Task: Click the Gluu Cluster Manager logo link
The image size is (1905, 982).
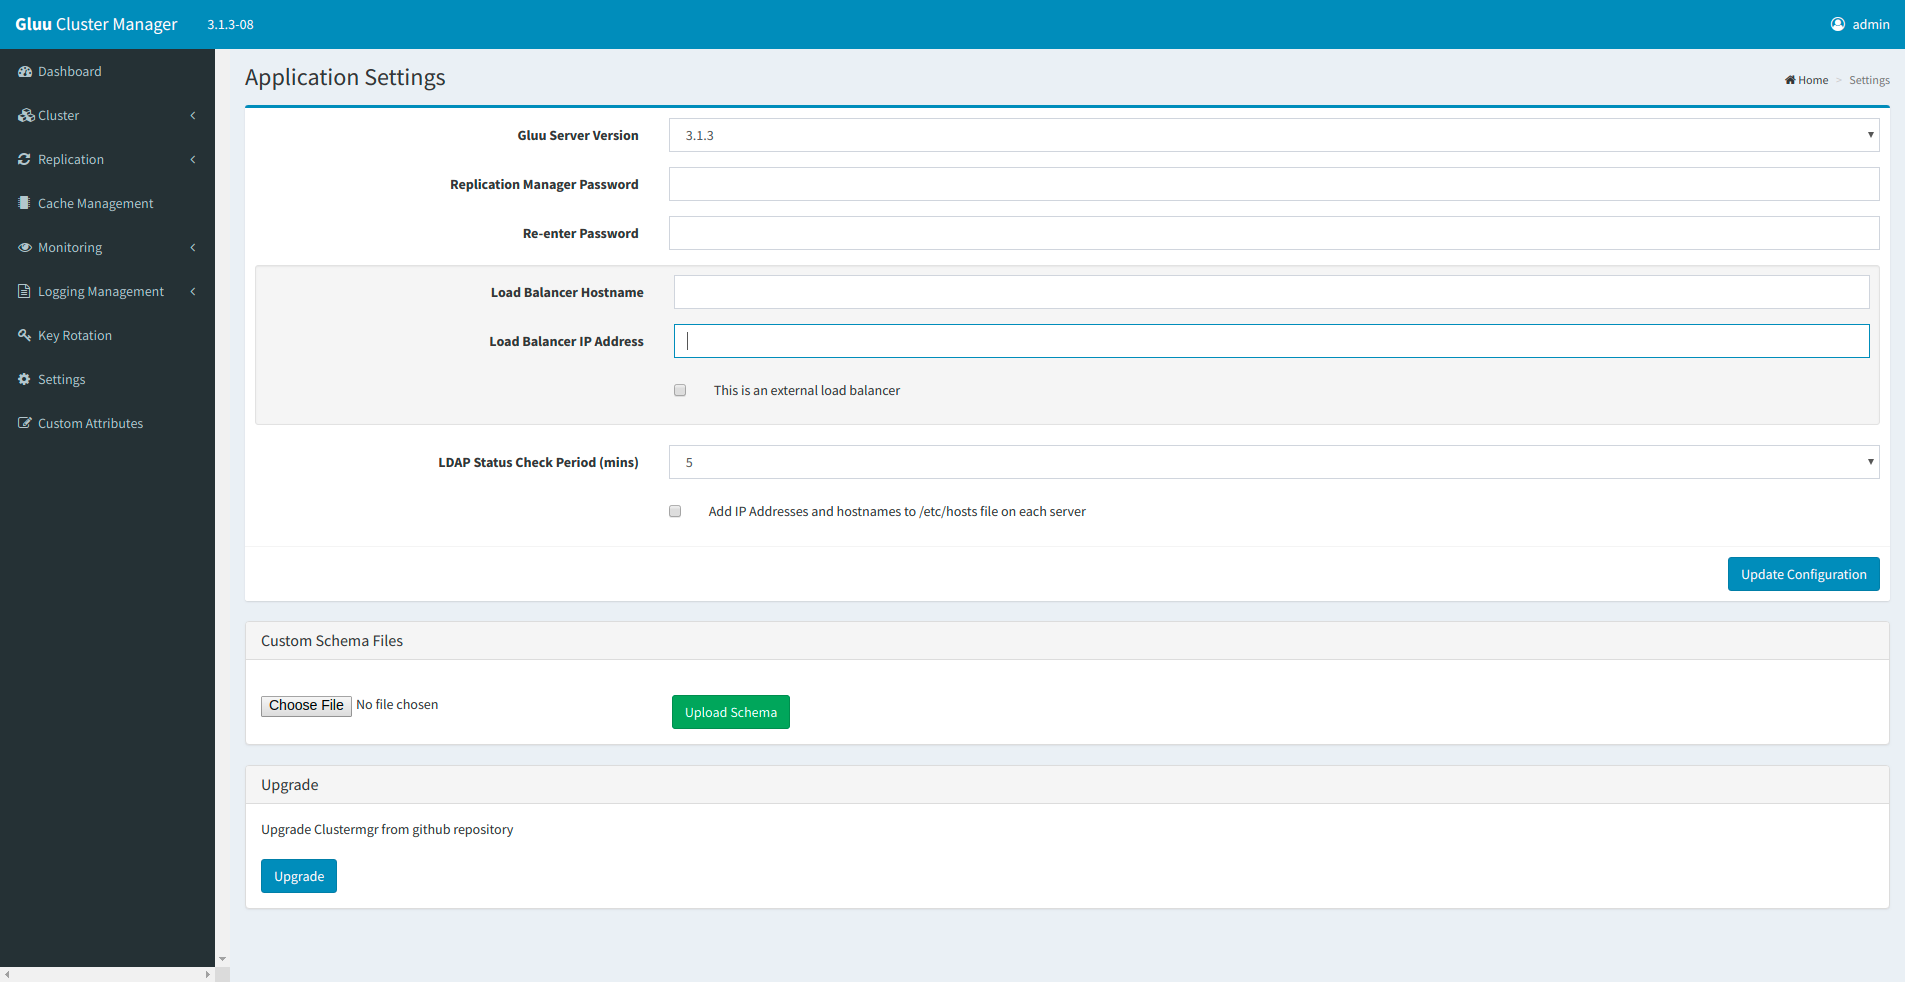Action: click(x=96, y=24)
